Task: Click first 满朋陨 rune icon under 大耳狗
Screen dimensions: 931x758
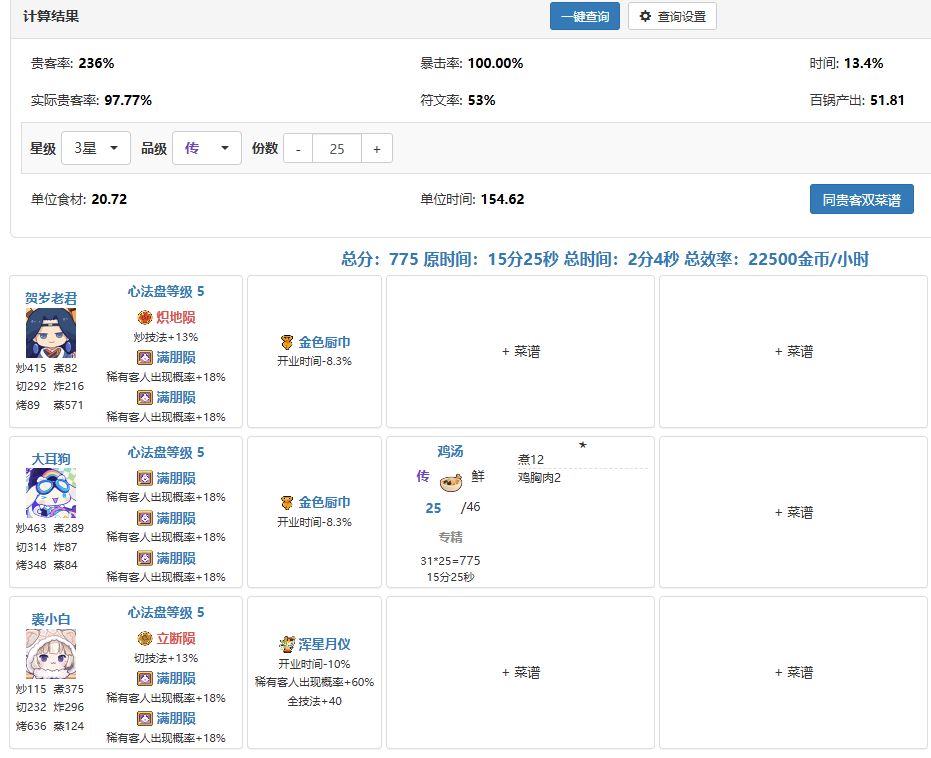Action: click(x=145, y=478)
